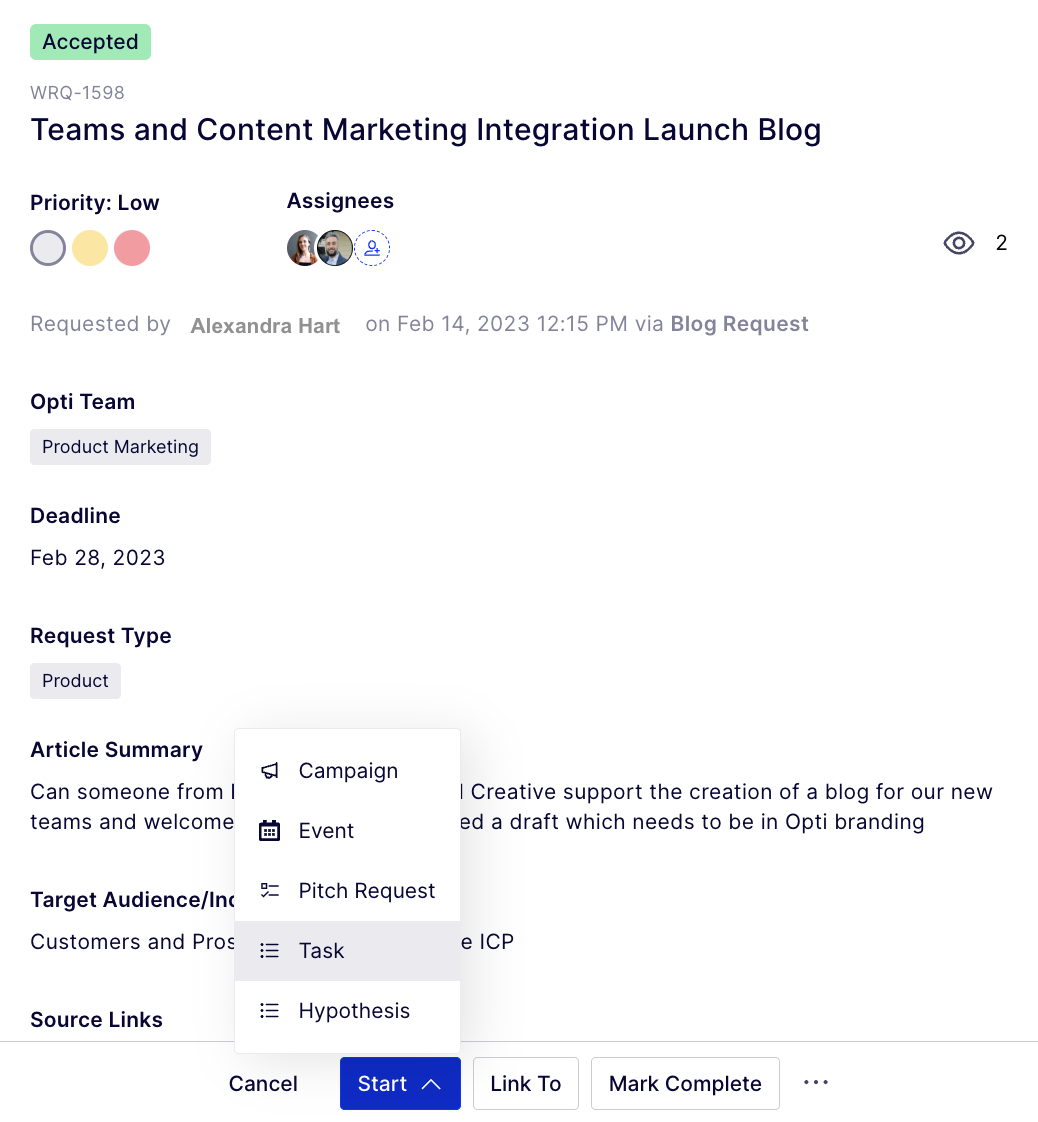Choose Task from the Start menu
The width and height of the screenshot is (1038, 1122).
point(348,951)
